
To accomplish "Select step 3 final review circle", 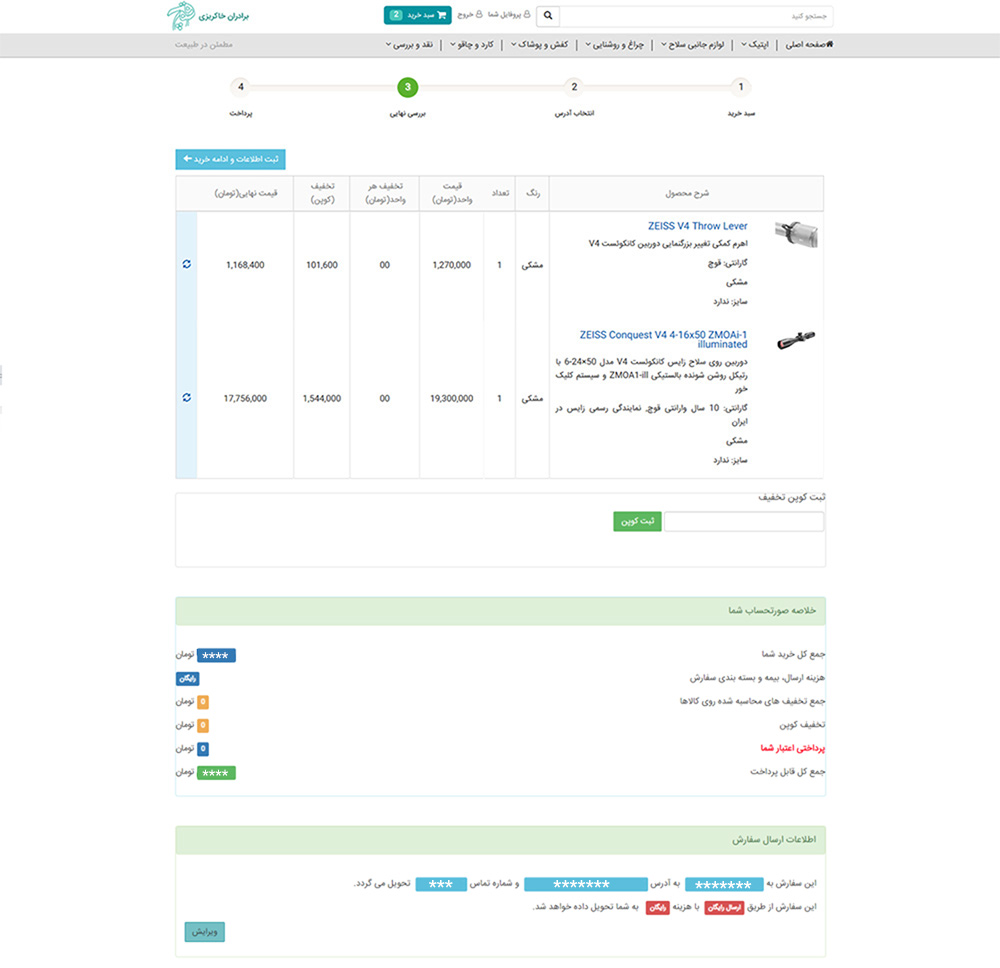I will coord(408,87).
